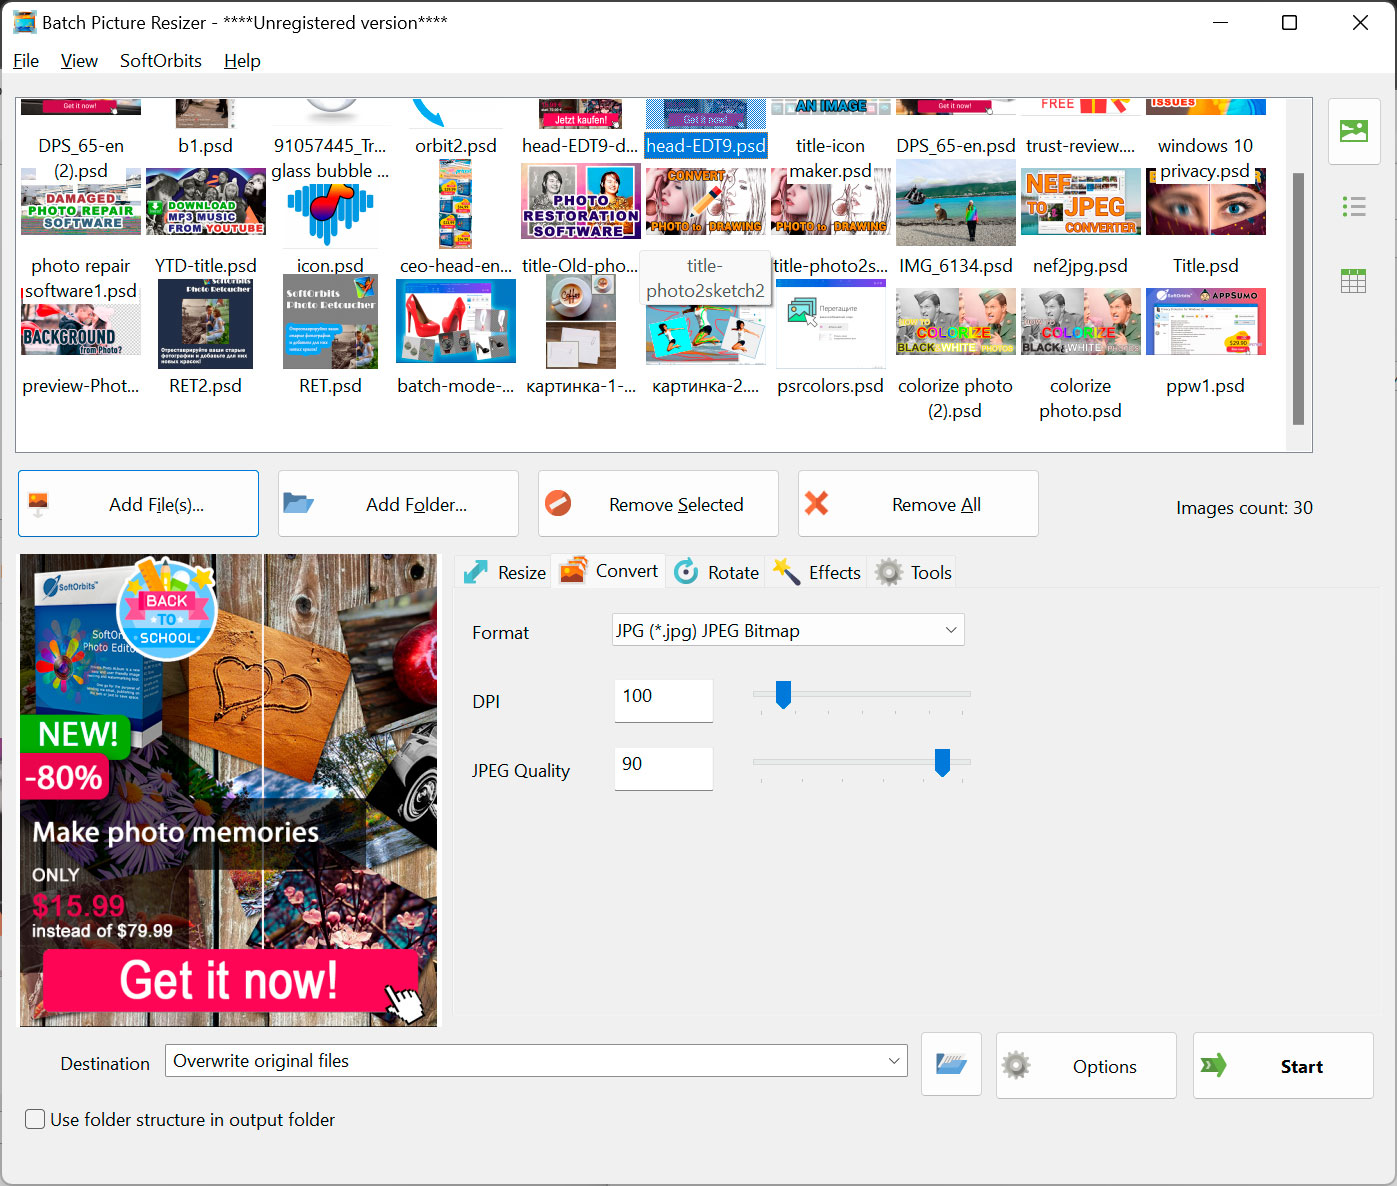Open the SoftOrbits menu
The image size is (1397, 1186).
pyautogui.click(x=160, y=60)
